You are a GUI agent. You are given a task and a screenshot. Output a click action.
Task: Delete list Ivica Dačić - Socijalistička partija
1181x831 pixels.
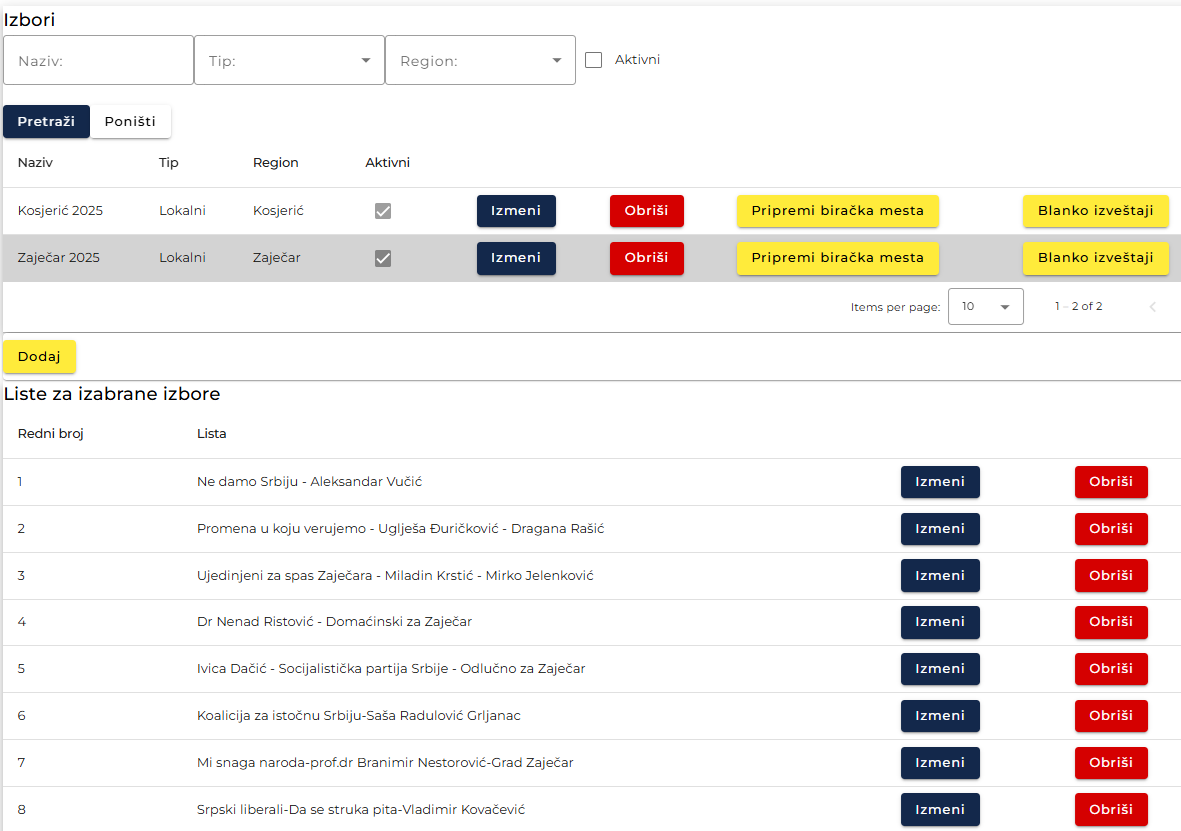[x=1111, y=669]
